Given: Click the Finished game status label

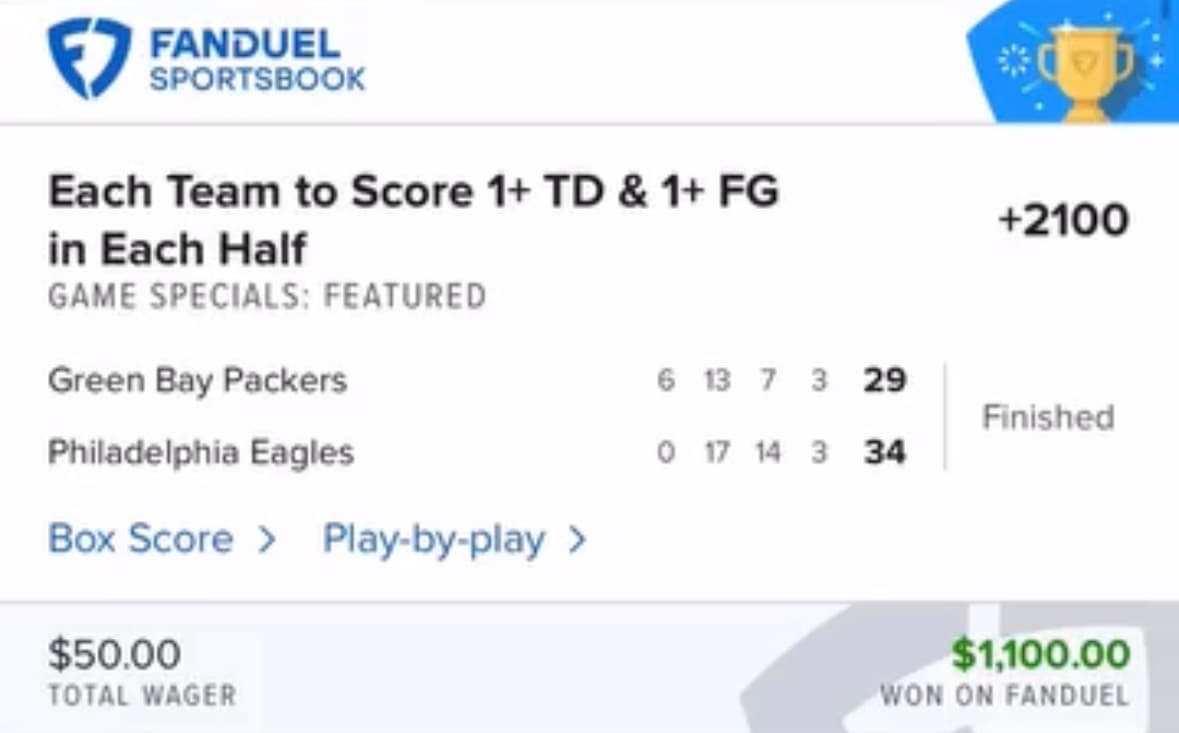Looking at the screenshot, I should click(x=1048, y=417).
